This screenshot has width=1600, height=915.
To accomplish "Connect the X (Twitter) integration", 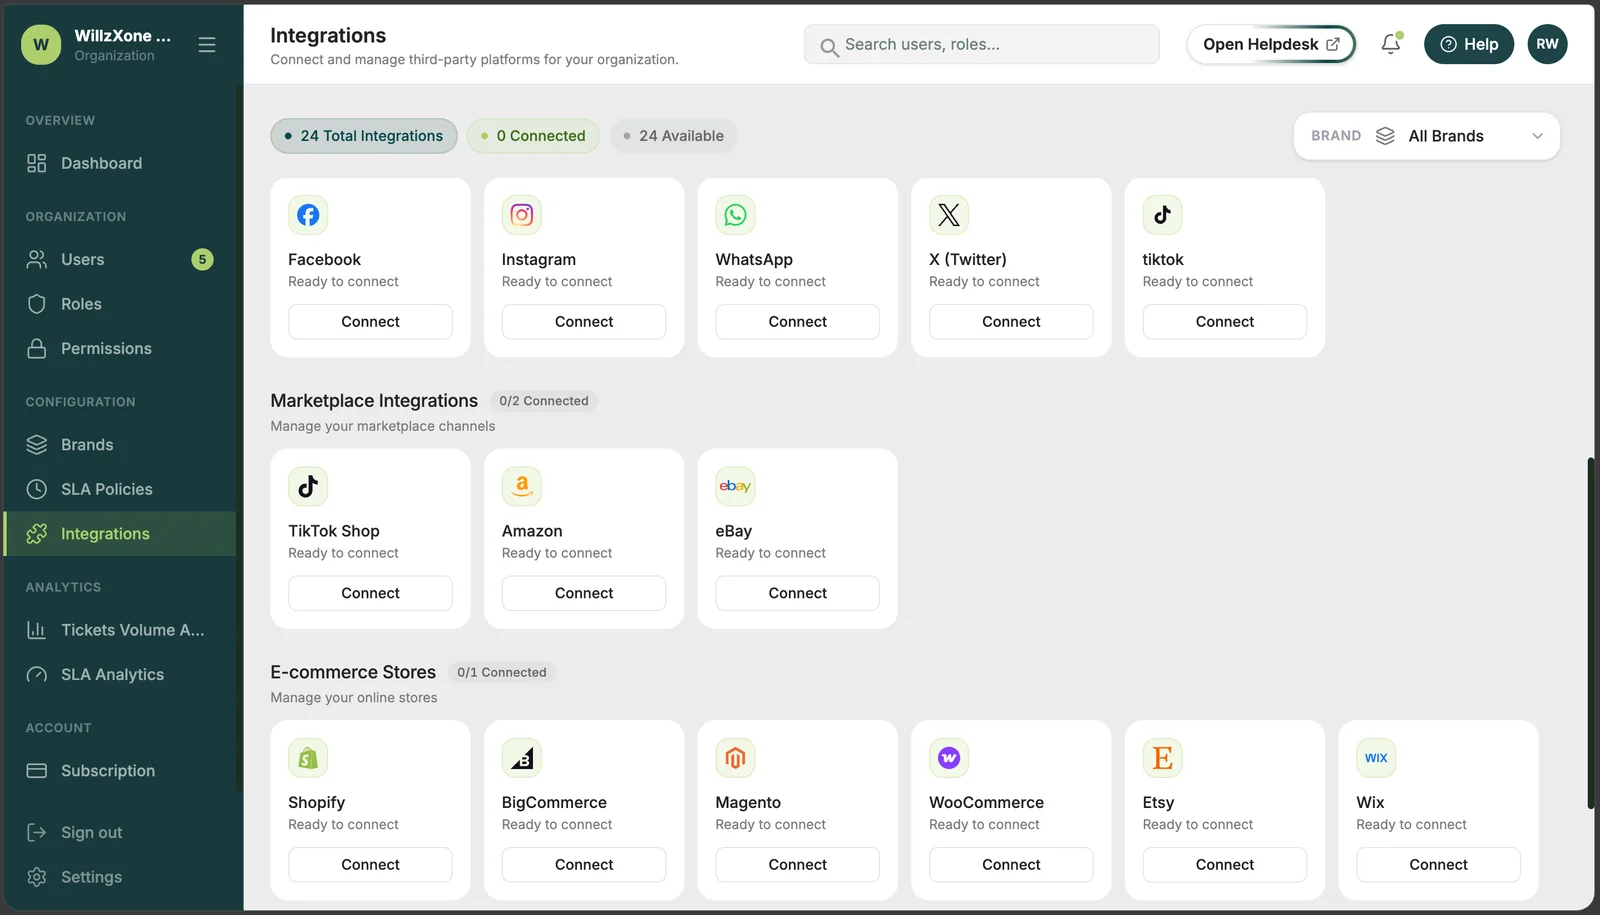I will click(1011, 322).
